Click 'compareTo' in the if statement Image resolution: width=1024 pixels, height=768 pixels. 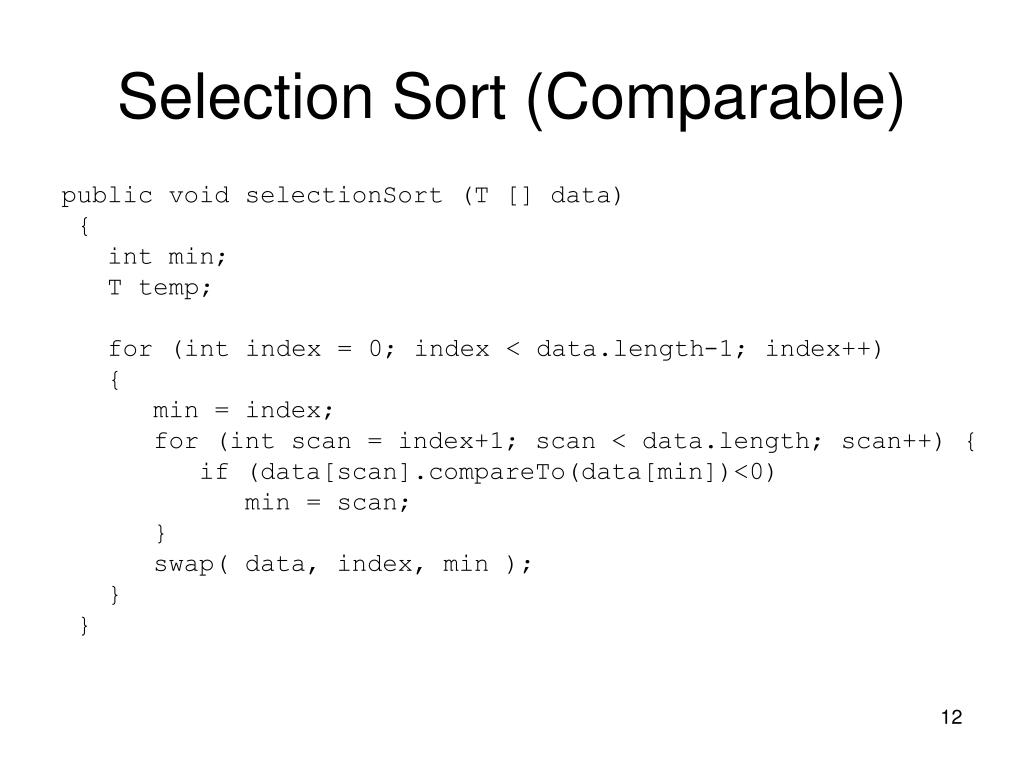pyautogui.click(x=496, y=472)
